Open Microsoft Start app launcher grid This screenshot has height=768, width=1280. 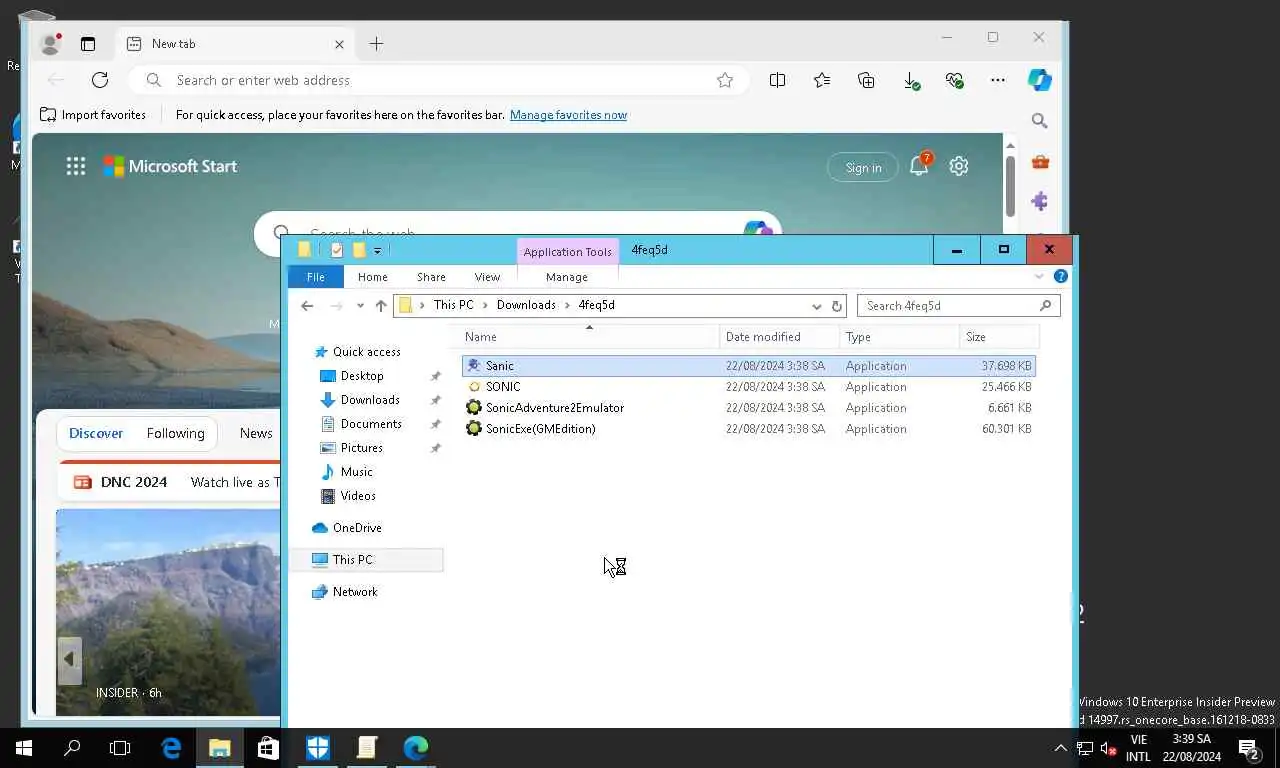[x=76, y=167]
